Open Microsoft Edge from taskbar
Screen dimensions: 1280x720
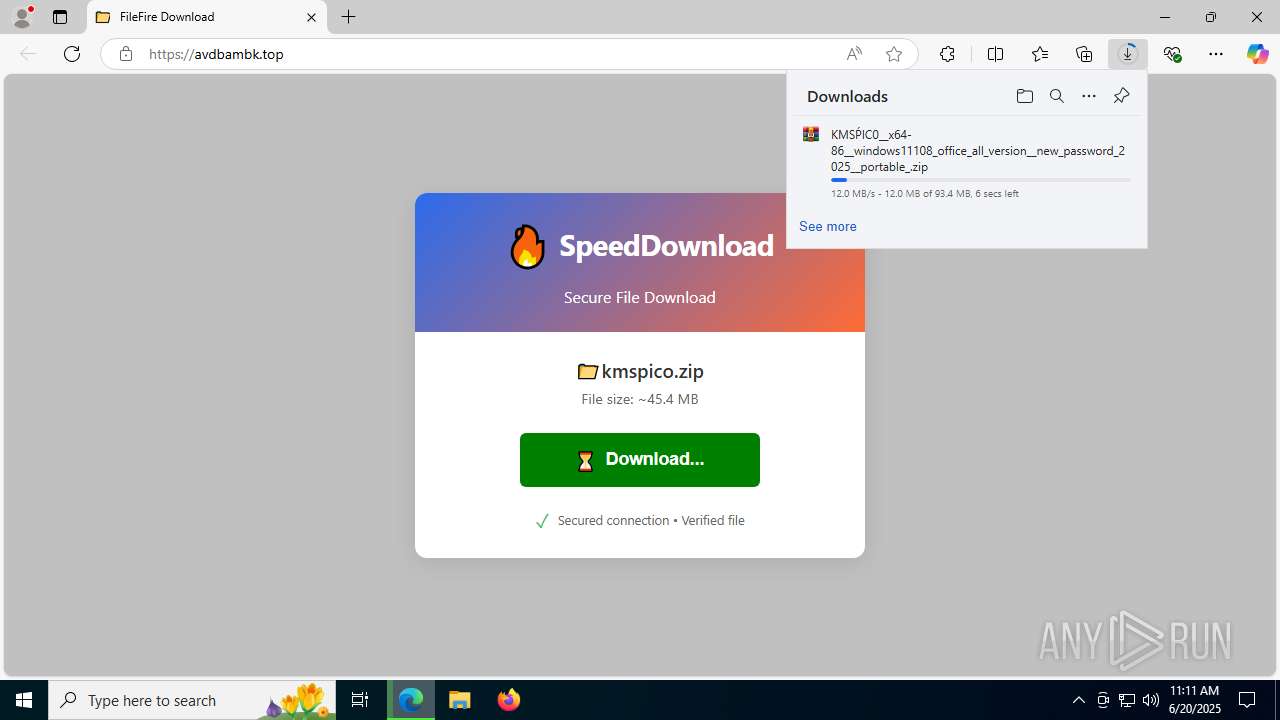[x=411, y=700]
